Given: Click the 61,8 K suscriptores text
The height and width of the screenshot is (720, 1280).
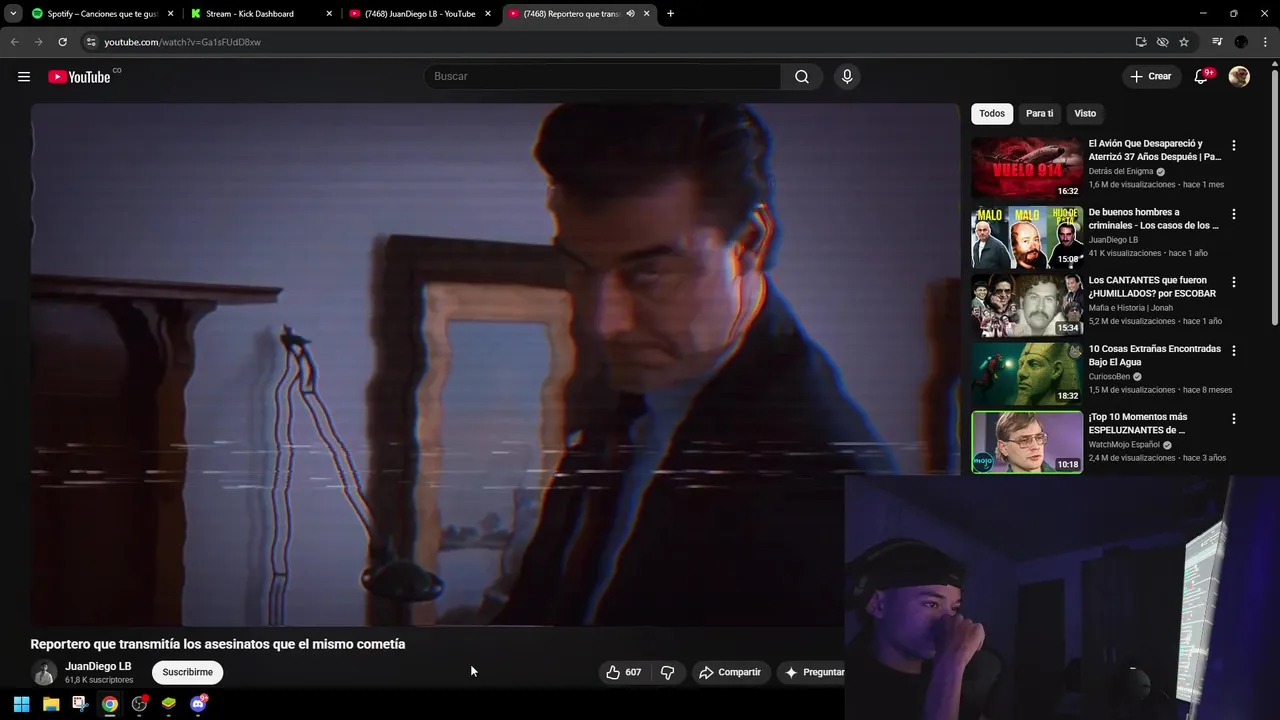Looking at the screenshot, I should pos(99,680).
